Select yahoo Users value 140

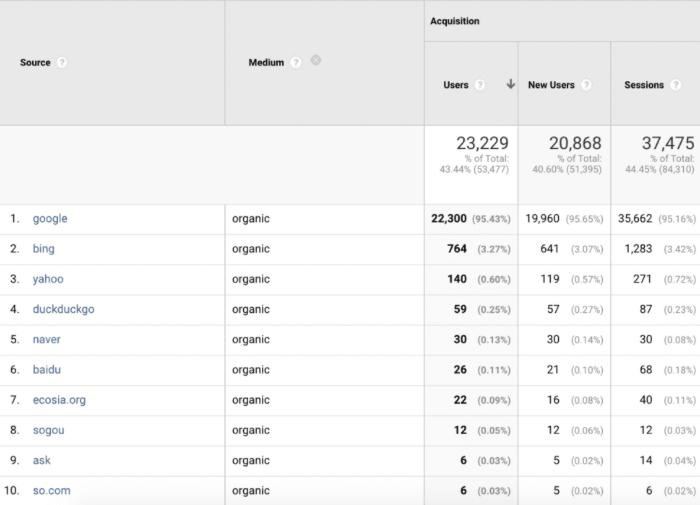coord(457,279)
